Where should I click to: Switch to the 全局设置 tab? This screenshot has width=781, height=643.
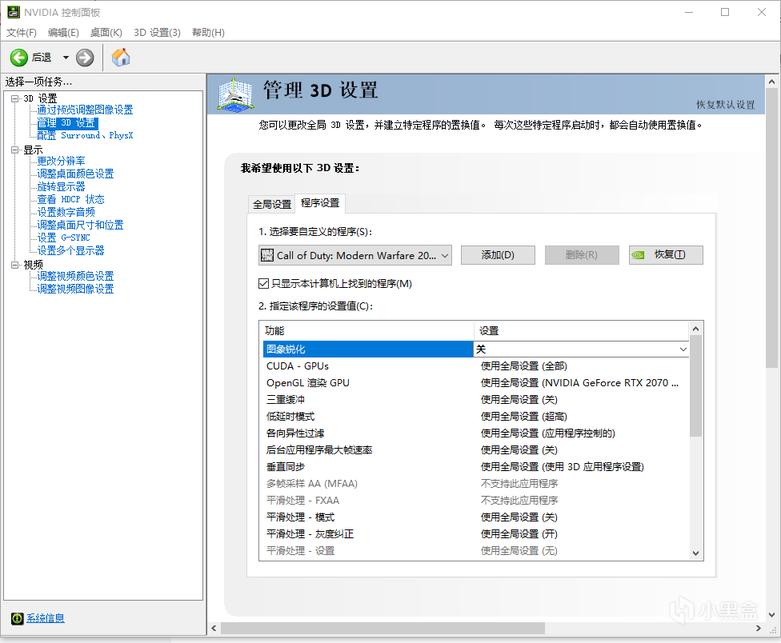click(x=271, y=204)
